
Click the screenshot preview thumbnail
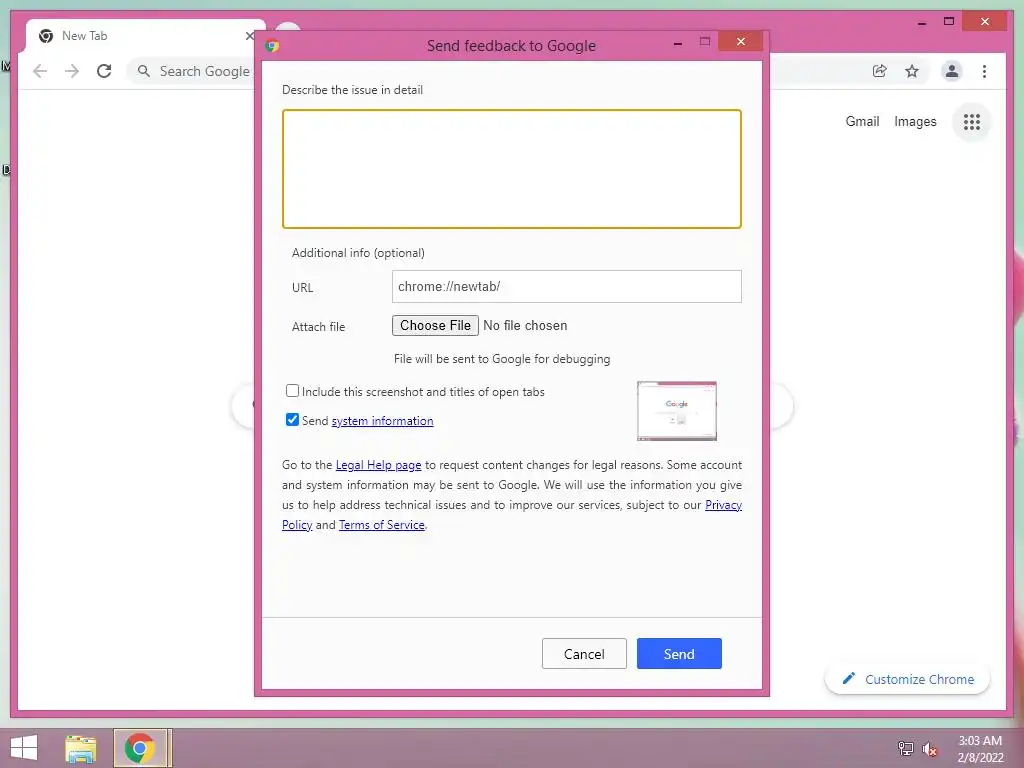coord(677,411)
